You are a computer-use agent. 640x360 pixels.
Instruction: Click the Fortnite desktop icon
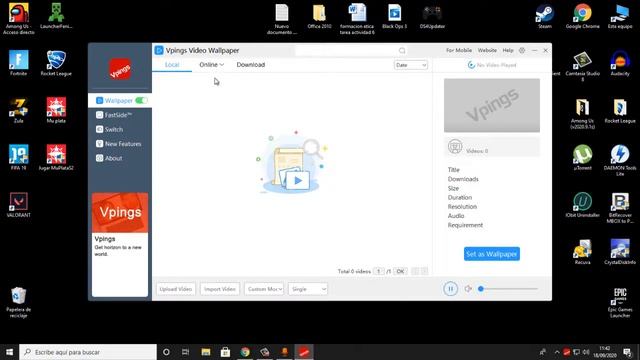click(x=19, y=63)
